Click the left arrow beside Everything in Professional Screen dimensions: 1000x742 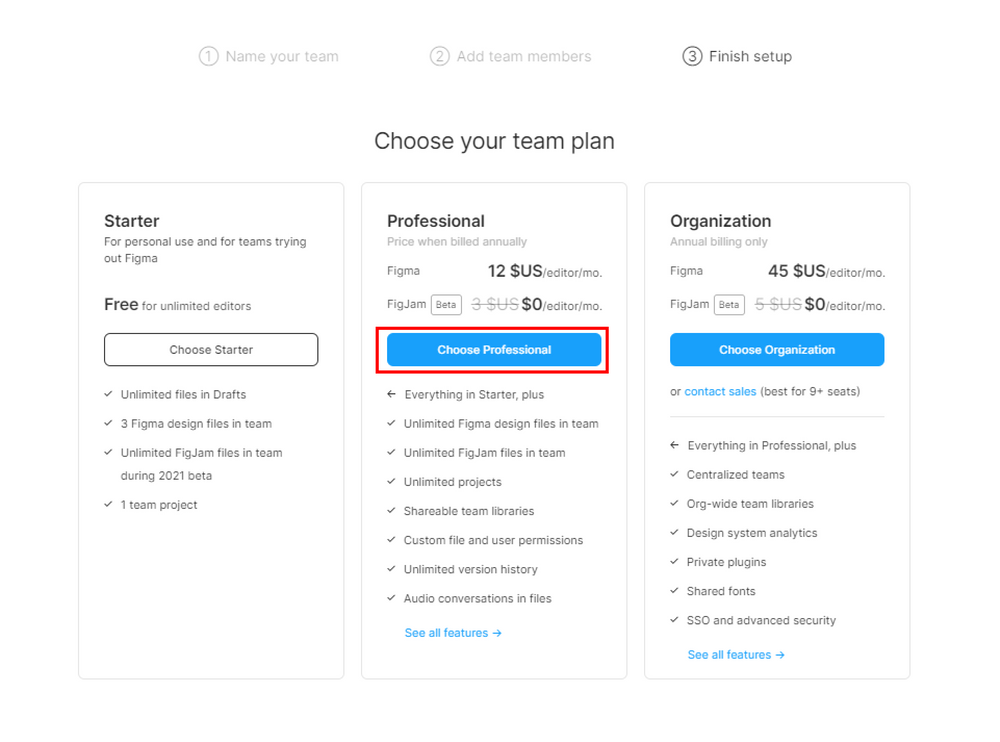674,445
